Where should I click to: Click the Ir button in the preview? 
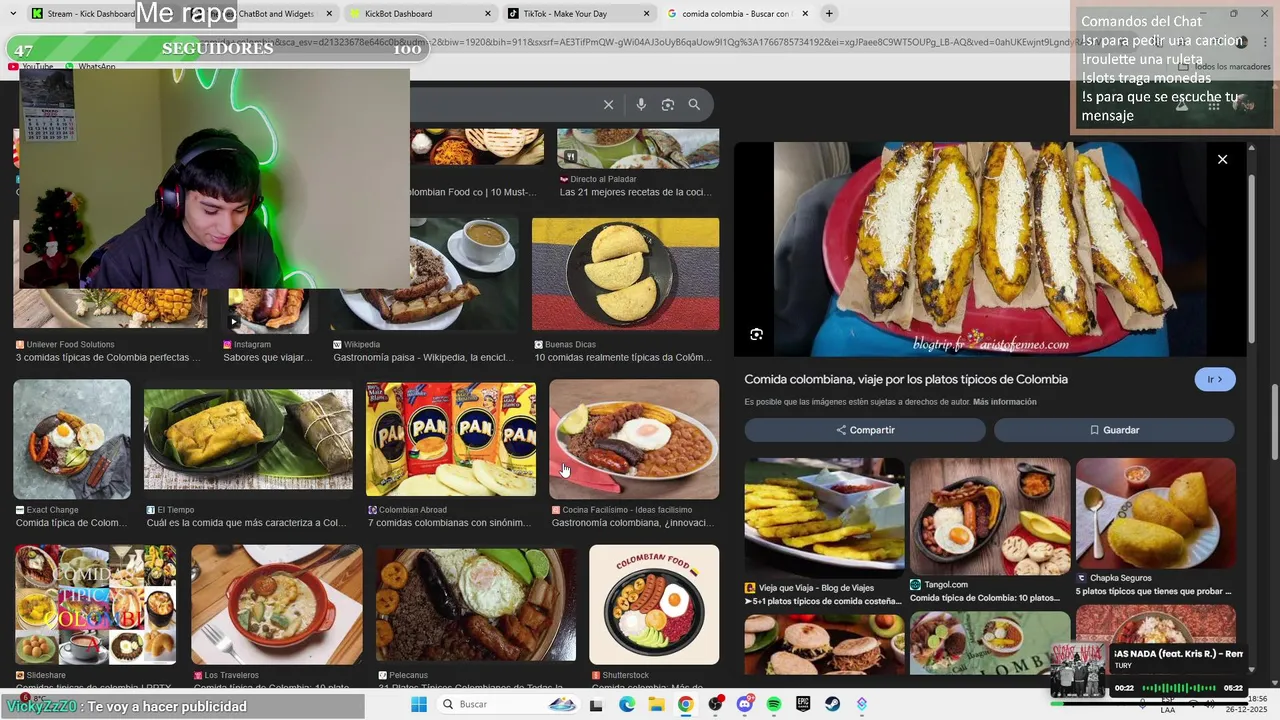pyautogui.click(x=1215, y=380)
